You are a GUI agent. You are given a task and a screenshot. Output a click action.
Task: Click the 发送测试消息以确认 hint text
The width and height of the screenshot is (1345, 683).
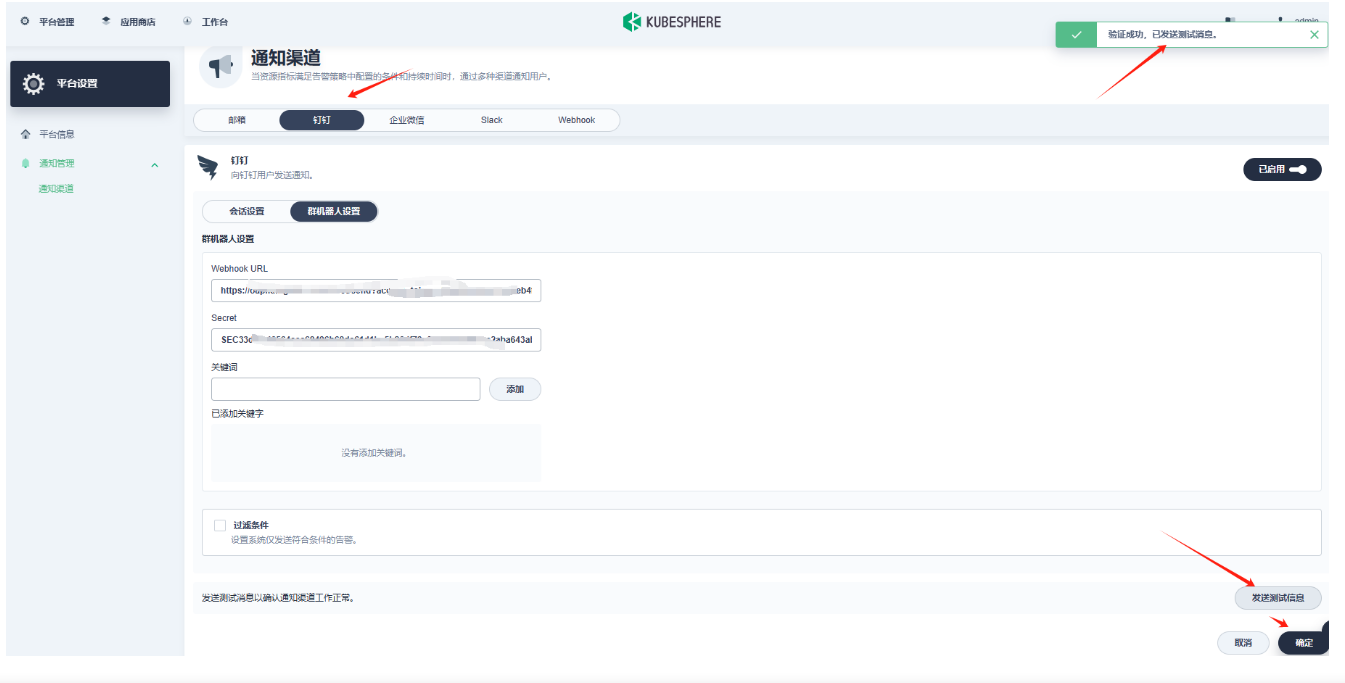pos(278,598)
